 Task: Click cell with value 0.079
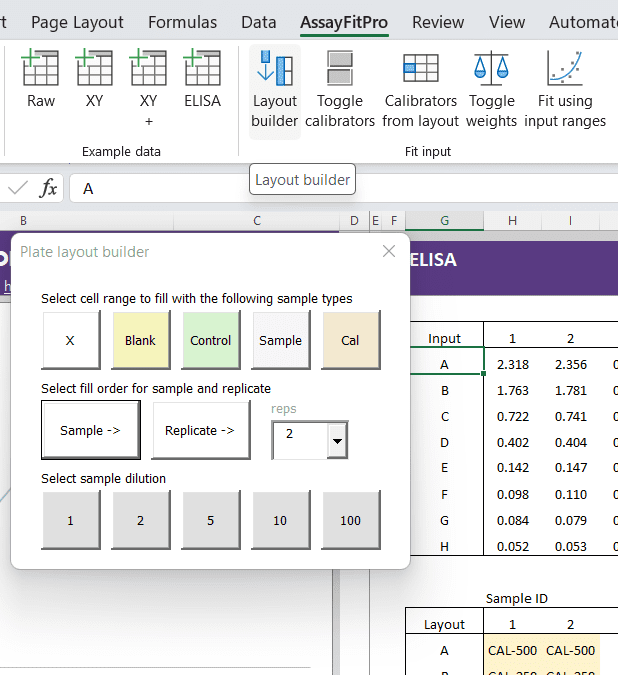570,520
